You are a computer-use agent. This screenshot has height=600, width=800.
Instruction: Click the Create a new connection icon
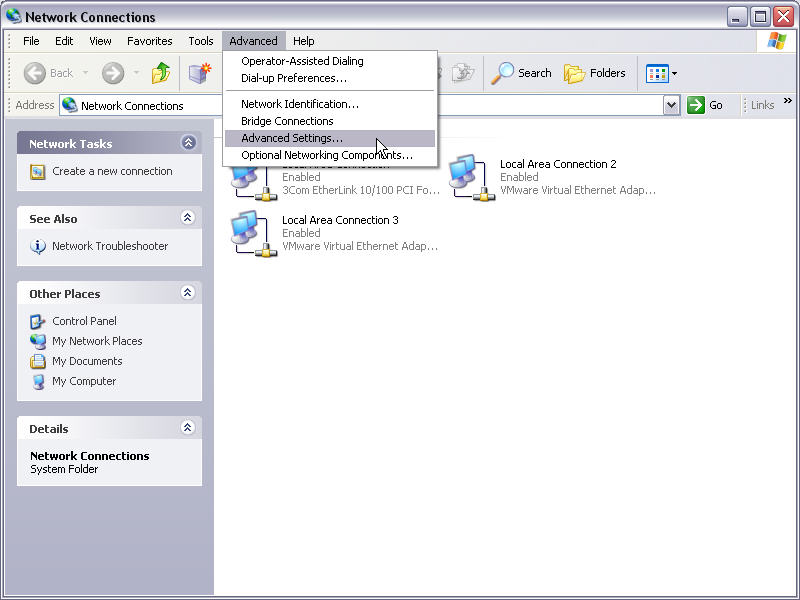tap(38, 172)
